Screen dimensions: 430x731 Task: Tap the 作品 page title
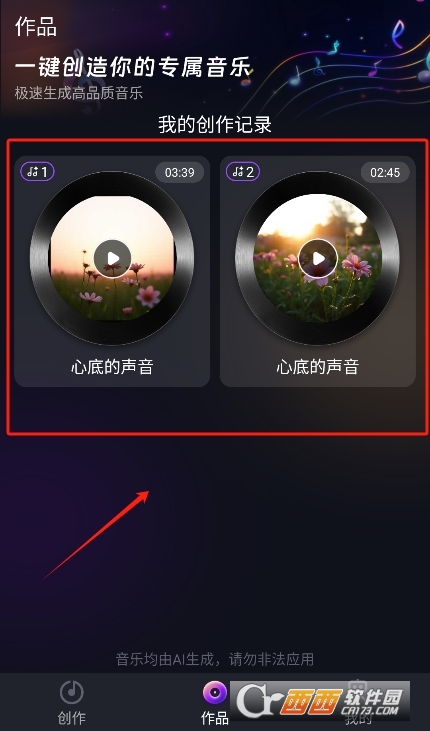coord(36,26)
